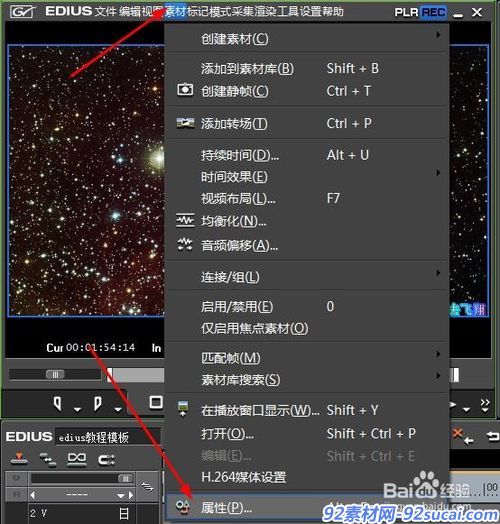Select 仅启用焦点素材(O) menu entry
500x524 pixels.
pos(307,329)
